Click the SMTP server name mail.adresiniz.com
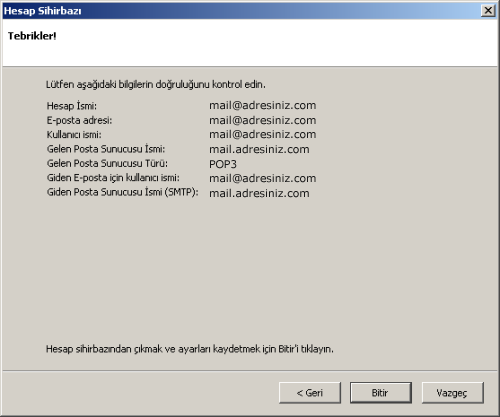This screenshot has height=417, width=500. coord(259,193)
